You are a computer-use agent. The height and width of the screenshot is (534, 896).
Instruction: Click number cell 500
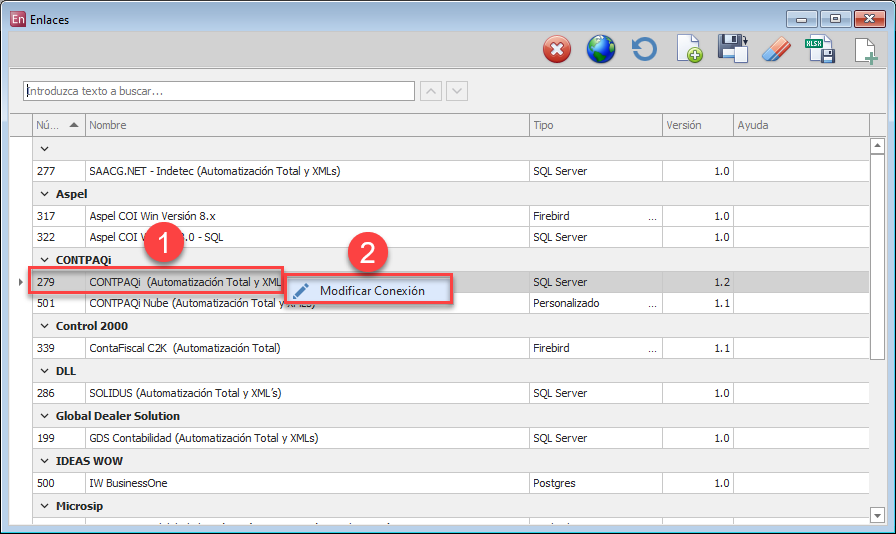59,483
